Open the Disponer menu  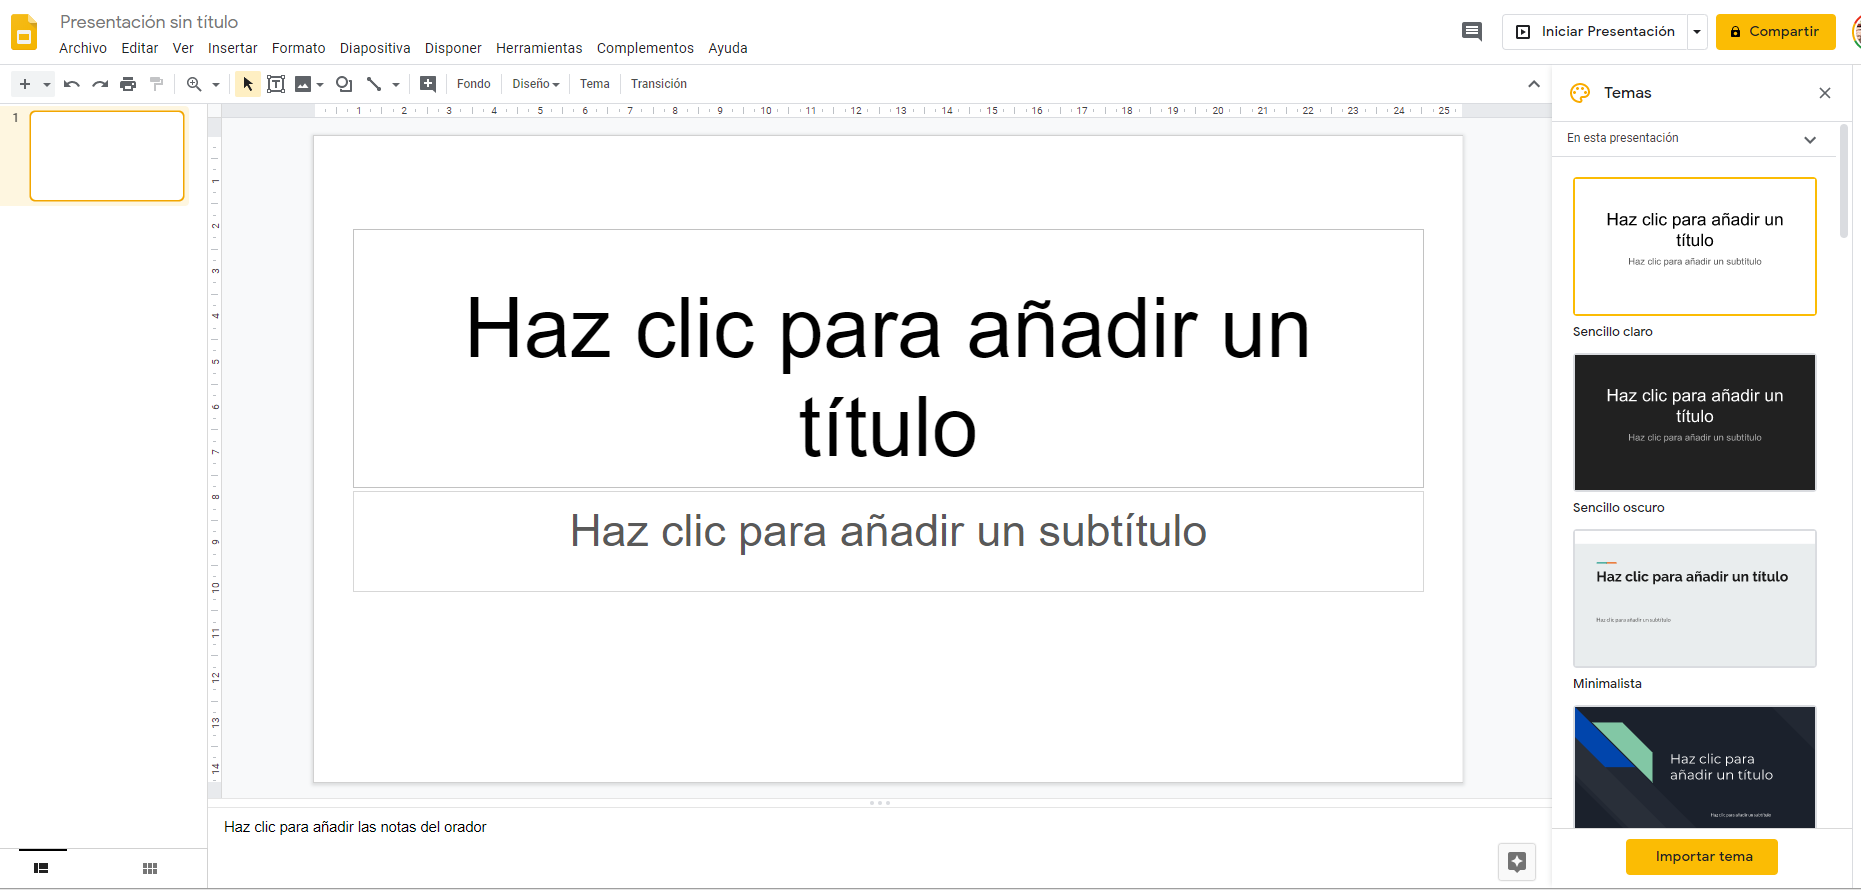453,48
